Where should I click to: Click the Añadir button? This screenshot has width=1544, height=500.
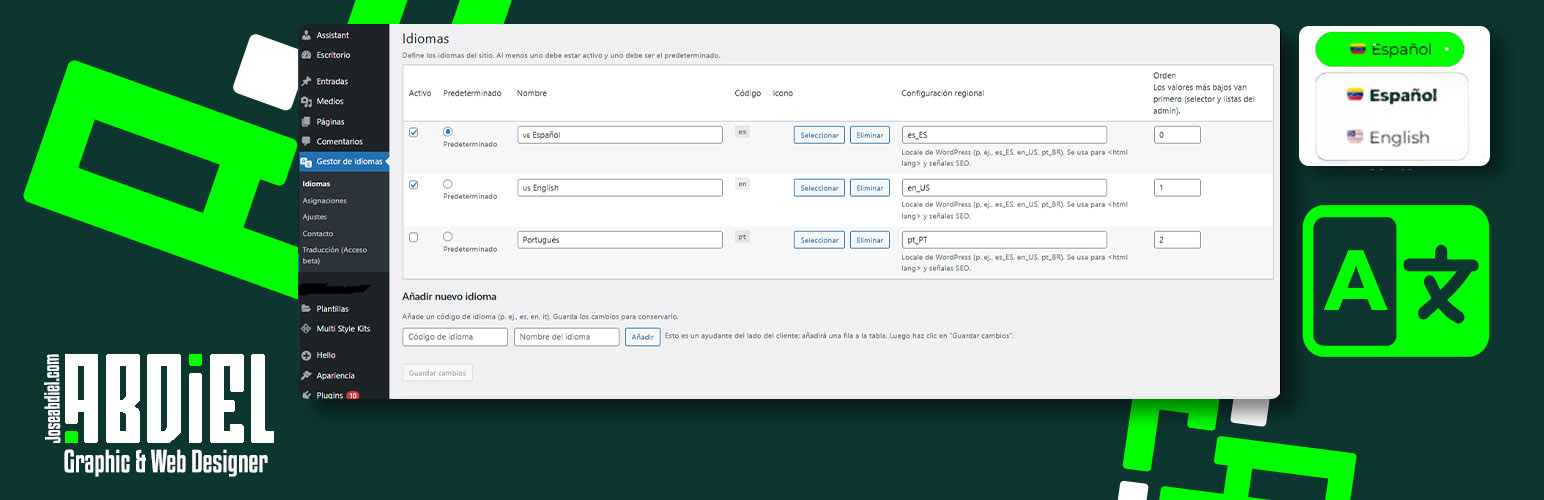[643, 337]
